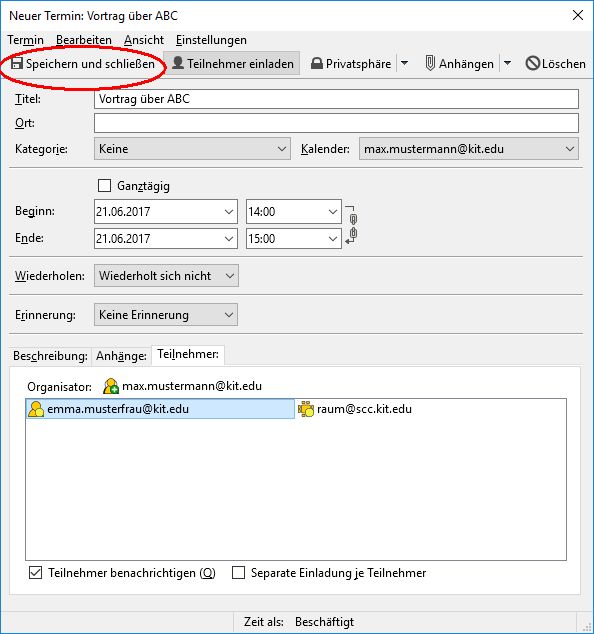Toggle the start/end time link icon
Screen dimensions: 594x634
(x=351, y=225)
